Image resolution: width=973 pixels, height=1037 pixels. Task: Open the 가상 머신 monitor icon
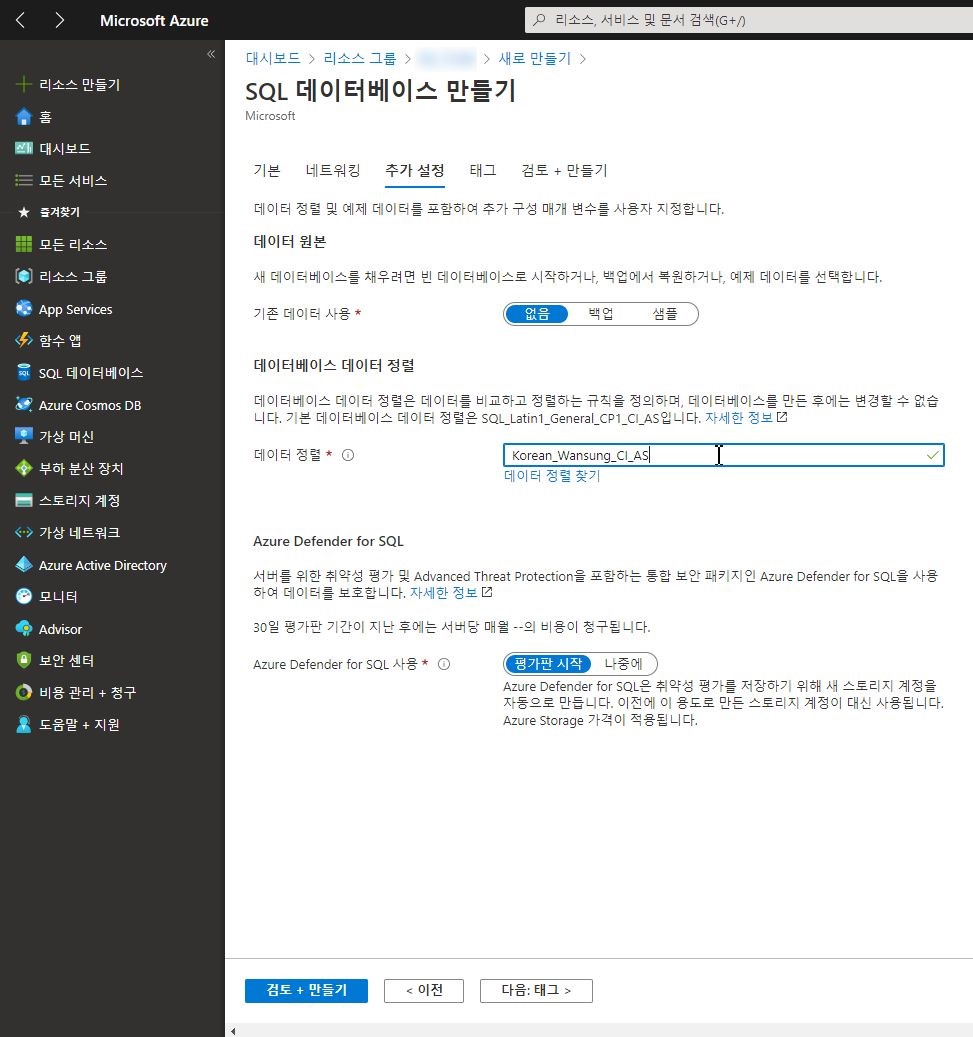tap(24, 436)
